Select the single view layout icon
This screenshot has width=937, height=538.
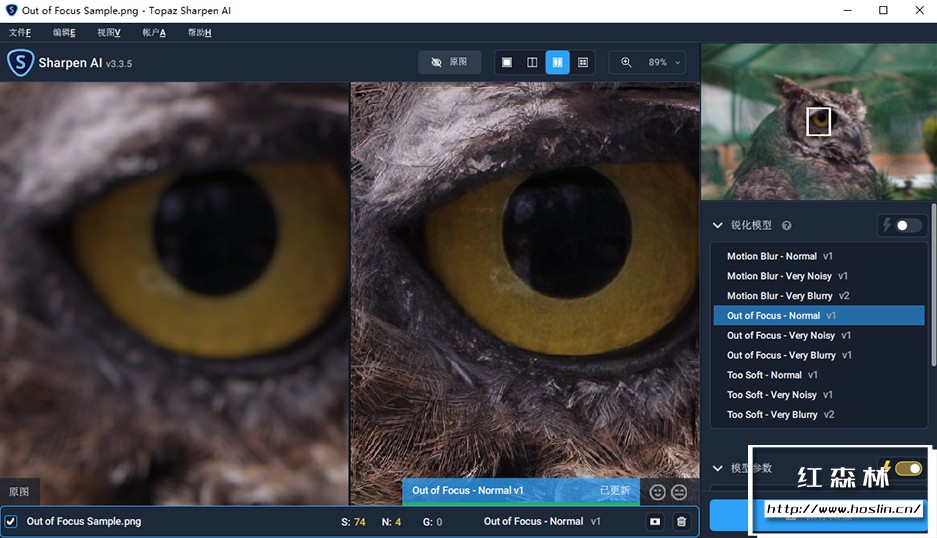pyautogui.click(x=507, y=62)
